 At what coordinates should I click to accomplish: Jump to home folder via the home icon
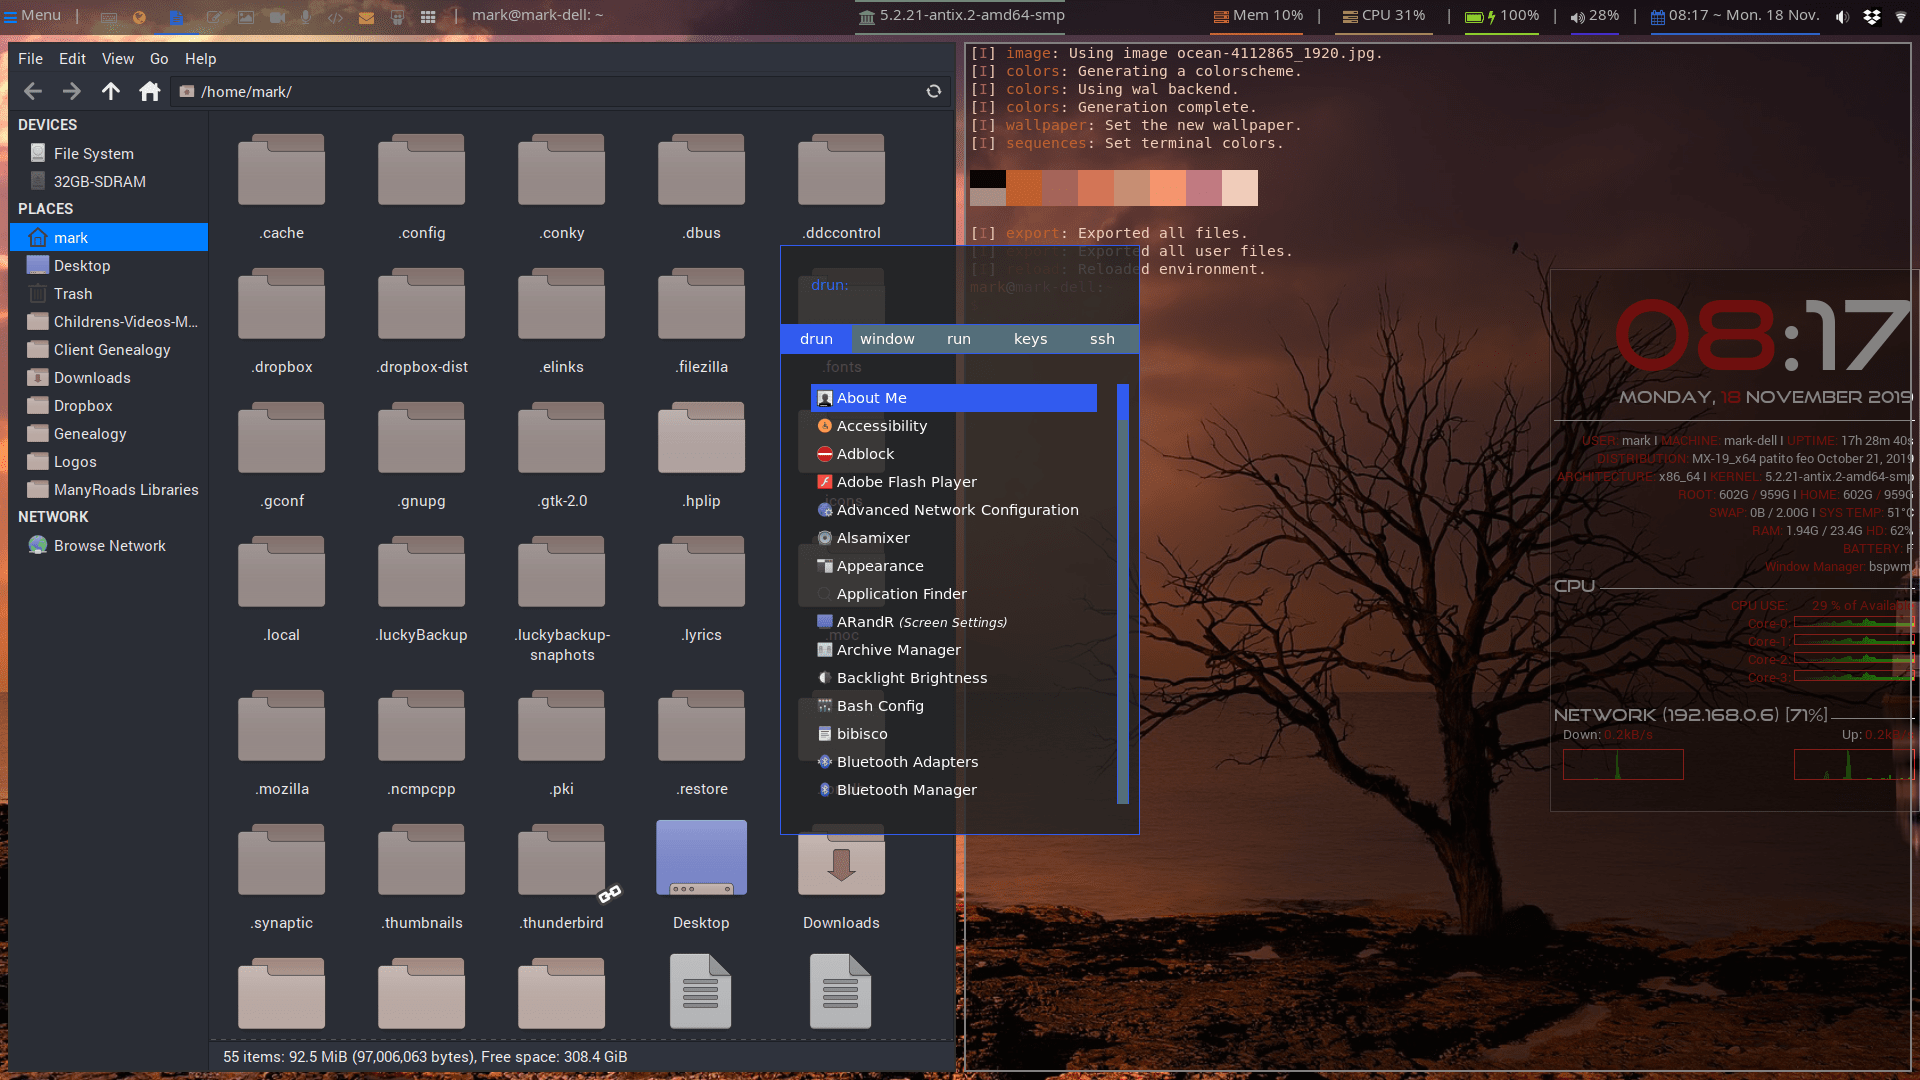pos(149,91)
